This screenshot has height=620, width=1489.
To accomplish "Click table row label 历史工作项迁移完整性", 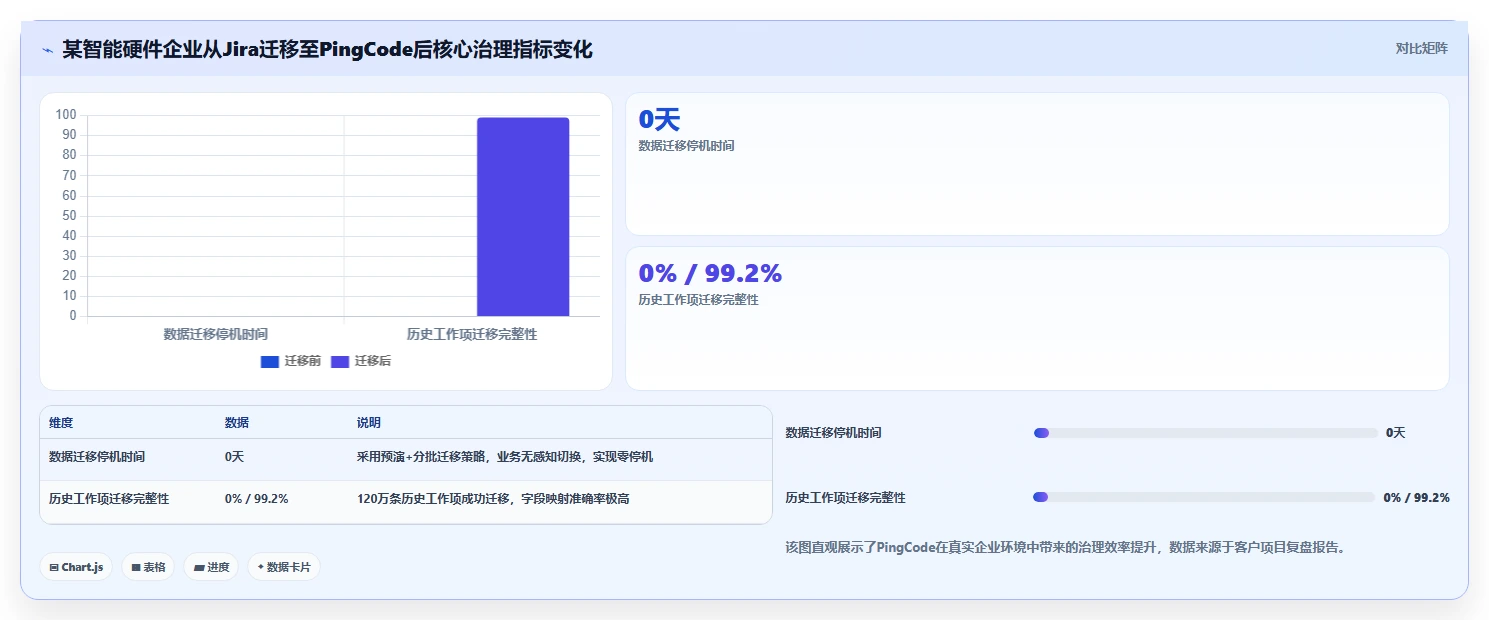I will click(x=109, y=498).
